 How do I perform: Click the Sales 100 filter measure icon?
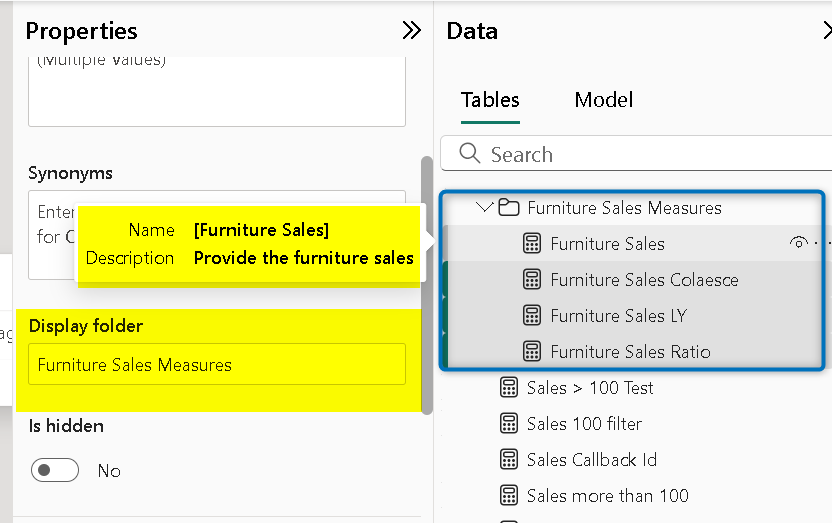point(509,424)
